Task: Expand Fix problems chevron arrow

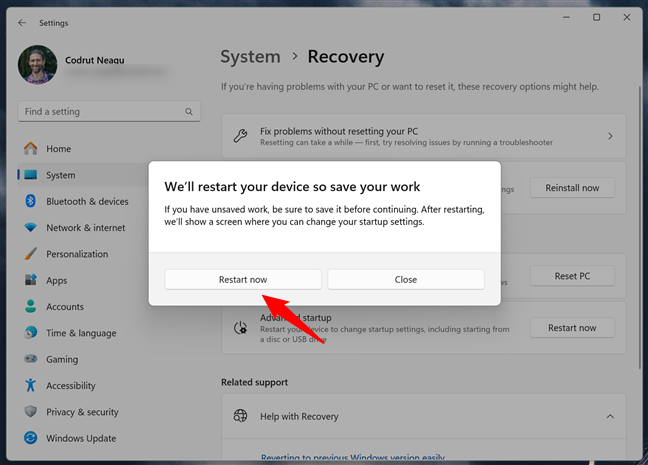Action: point(610,136)
